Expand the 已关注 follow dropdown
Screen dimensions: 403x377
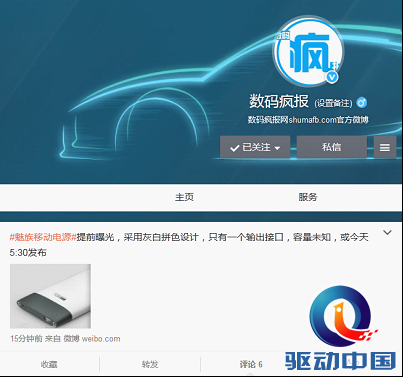pos(255,147)
